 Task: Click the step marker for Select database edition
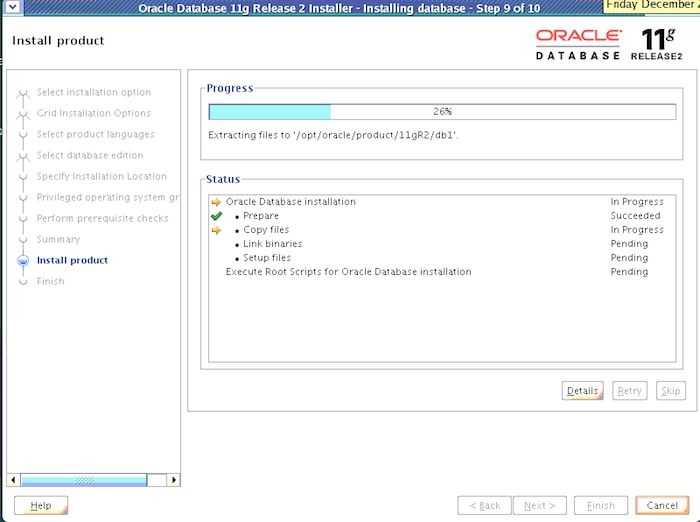pos(23,156)
